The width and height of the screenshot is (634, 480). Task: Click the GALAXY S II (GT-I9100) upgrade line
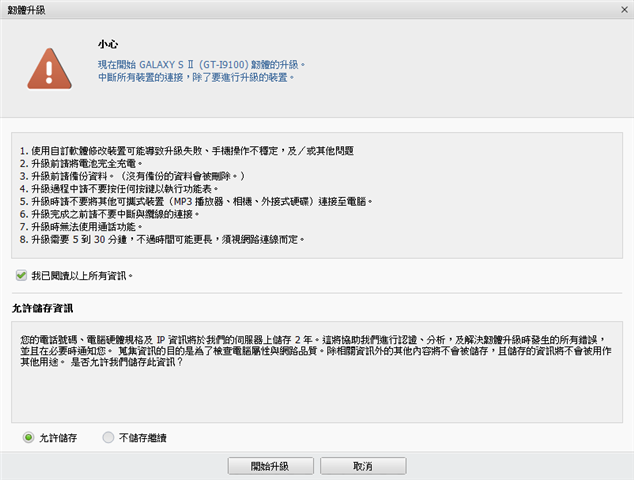point(201,65)
